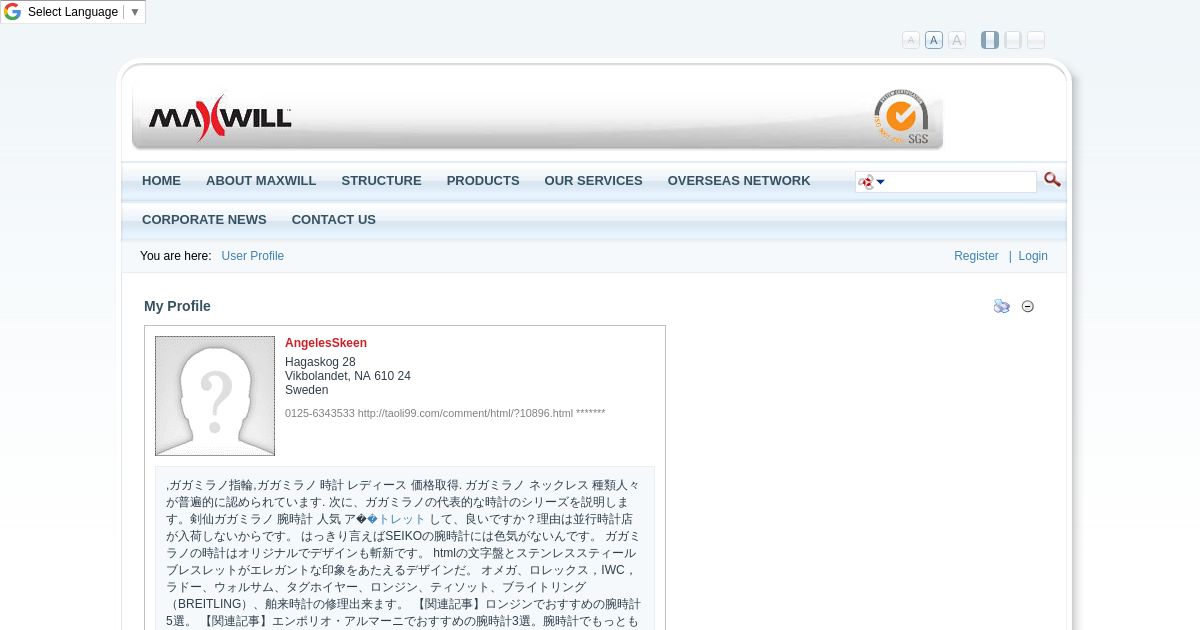
Task: Open the search scope selector dropdown
Action: 872,182
